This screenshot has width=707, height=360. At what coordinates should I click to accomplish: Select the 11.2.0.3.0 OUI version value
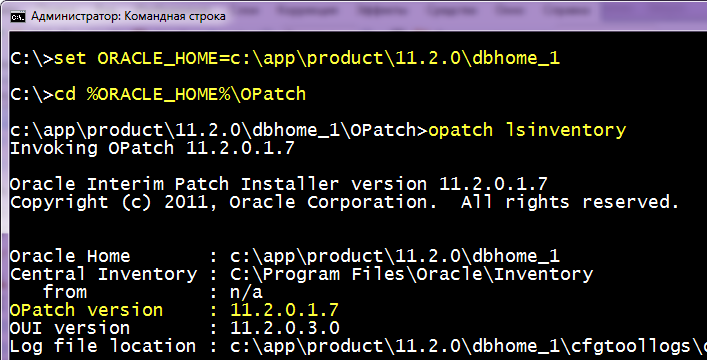point(285,328)
